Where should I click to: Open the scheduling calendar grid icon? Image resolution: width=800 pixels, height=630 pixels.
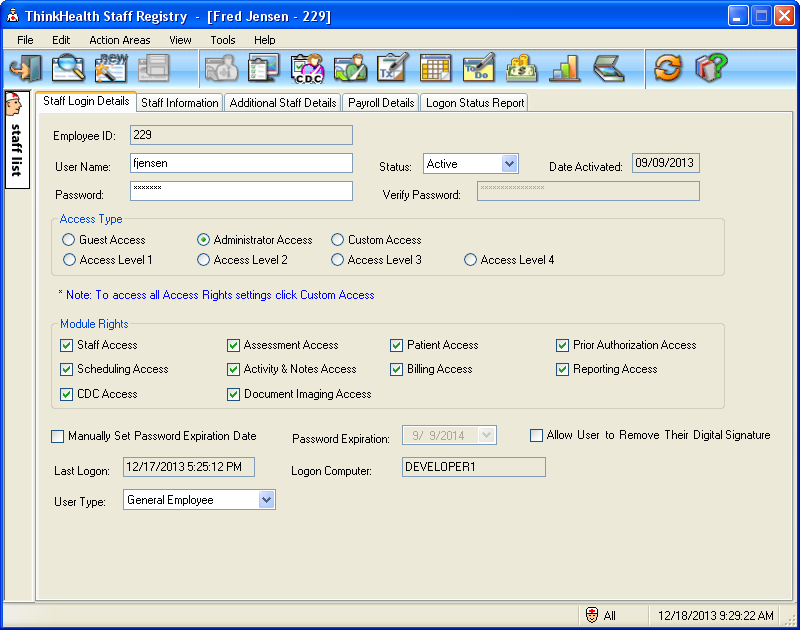pyautogui.click(x=435, y=68)
